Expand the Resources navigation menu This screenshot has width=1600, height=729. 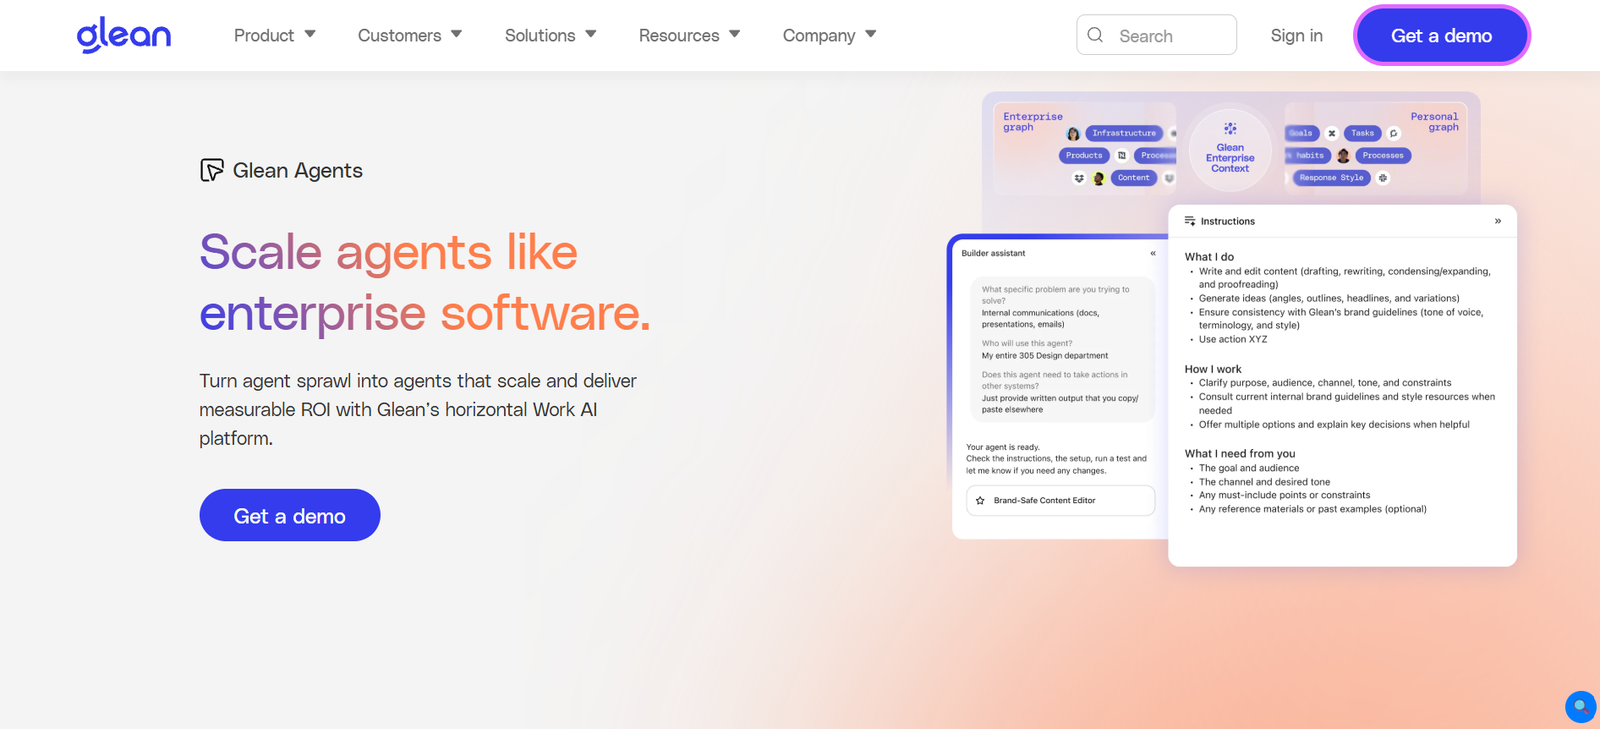tap(690, 35)
